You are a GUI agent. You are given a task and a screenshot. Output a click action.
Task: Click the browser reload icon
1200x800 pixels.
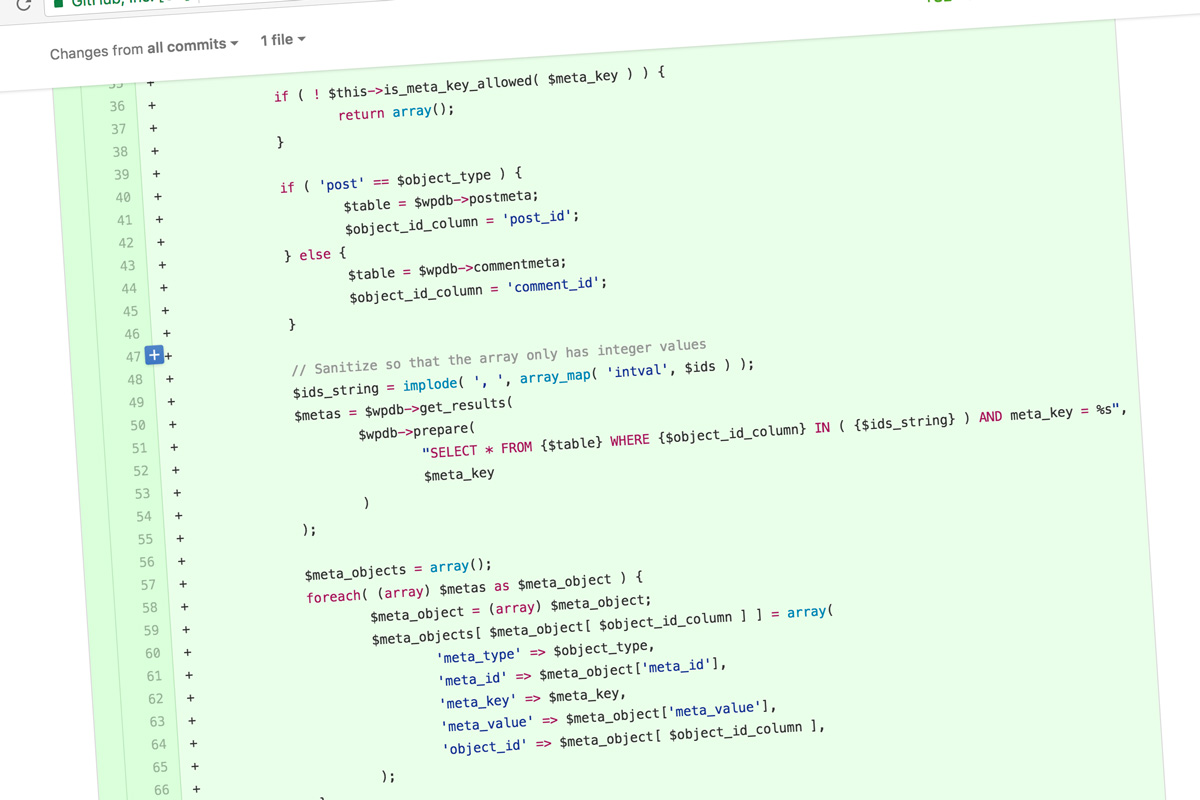tap(23, 5)
